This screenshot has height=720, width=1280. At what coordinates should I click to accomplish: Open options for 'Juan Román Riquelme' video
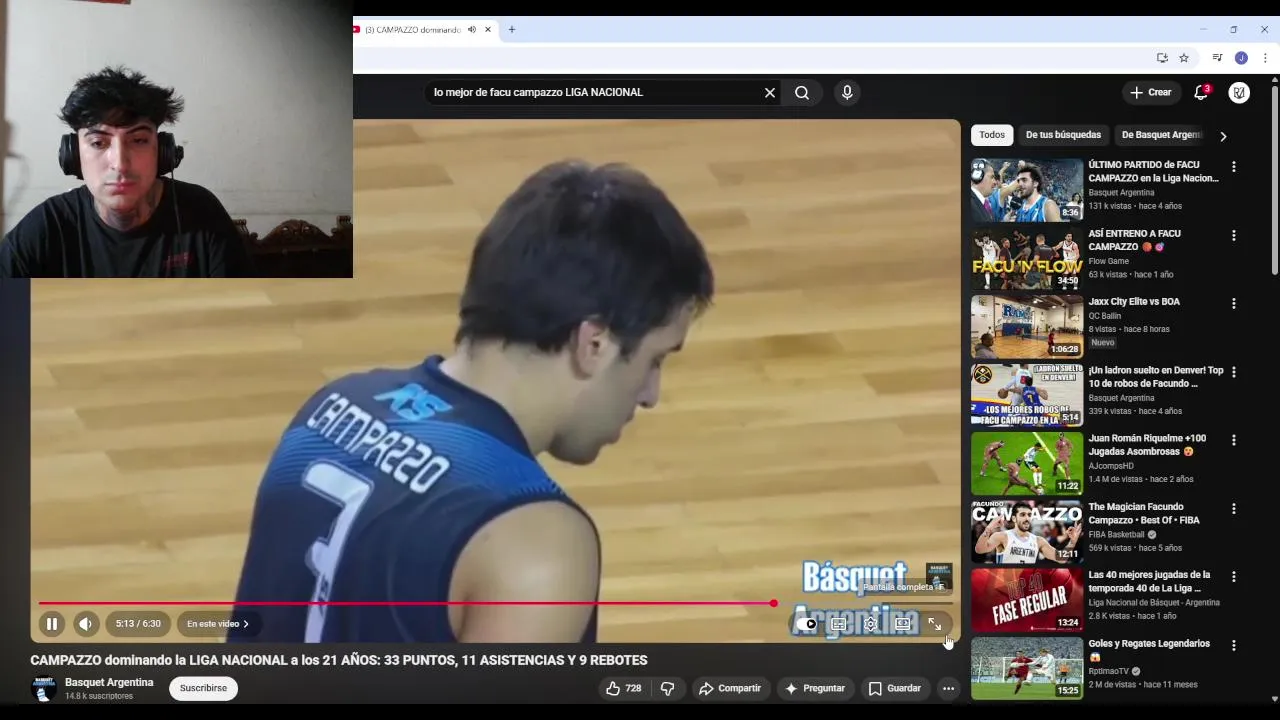1233,440
